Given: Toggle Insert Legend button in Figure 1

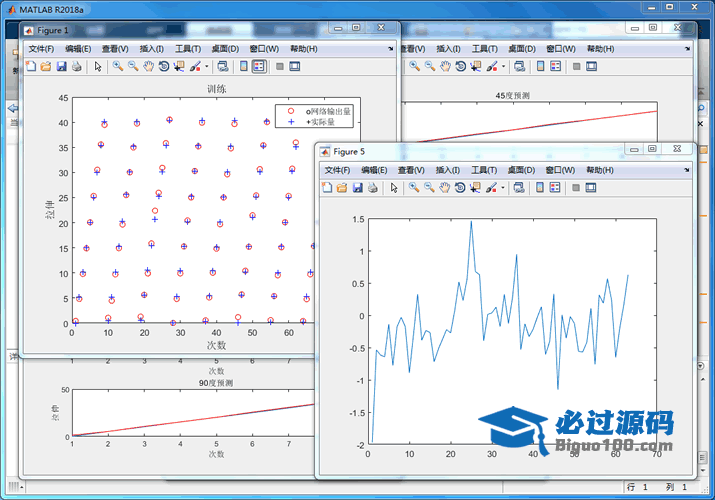Looking at the screenshot, I should (259, 67).
